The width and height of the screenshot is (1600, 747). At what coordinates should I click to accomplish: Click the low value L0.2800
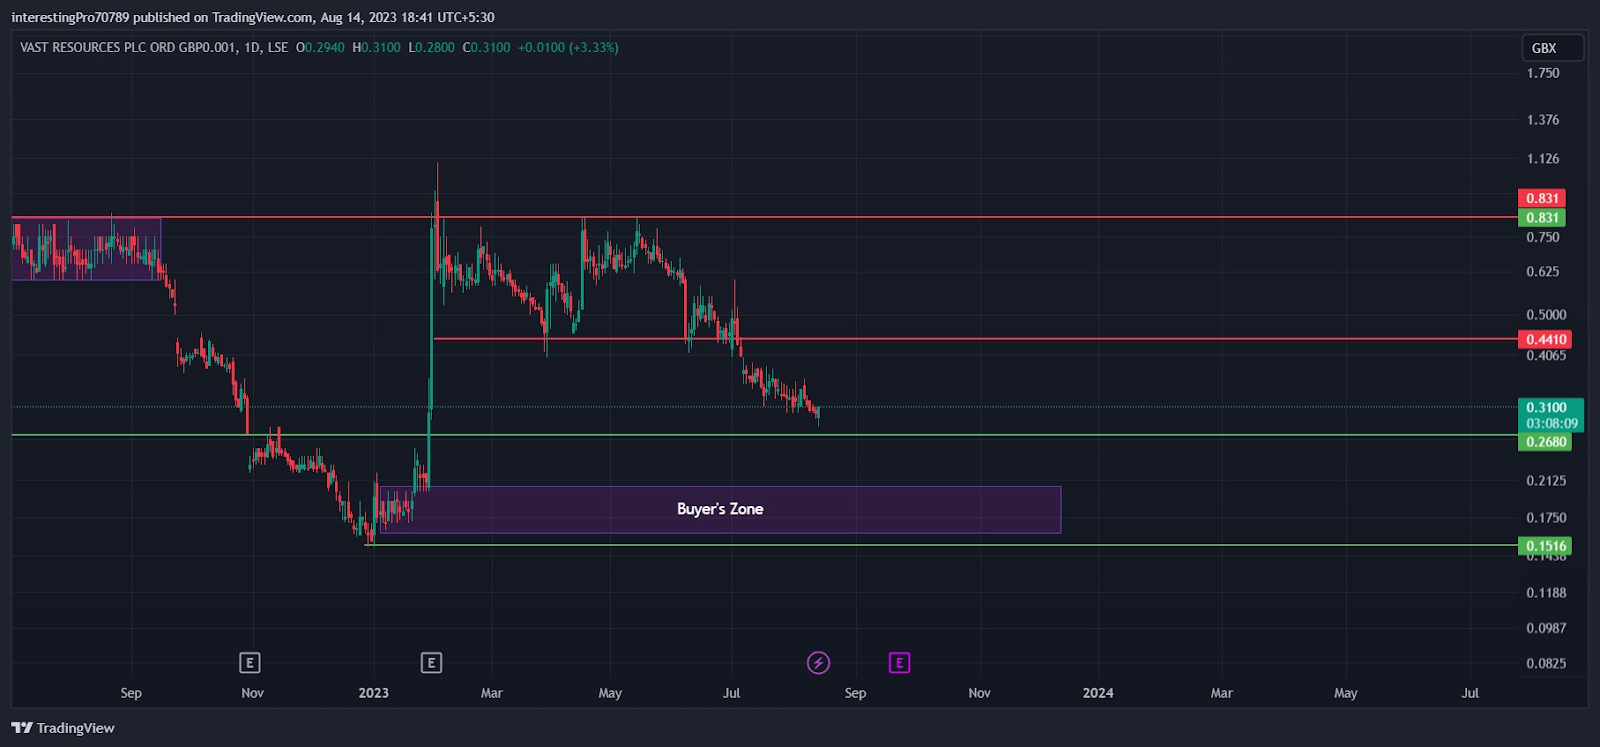point(431,47)
